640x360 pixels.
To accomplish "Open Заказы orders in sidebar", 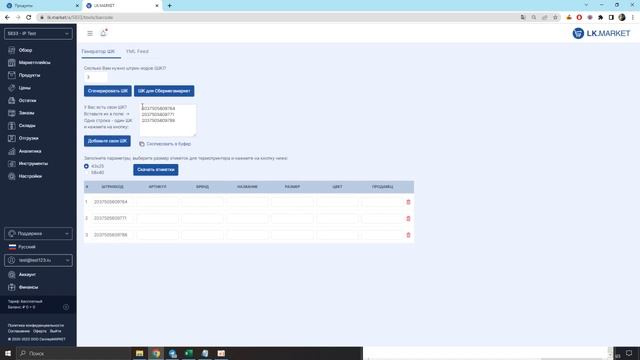I will 26,113.
